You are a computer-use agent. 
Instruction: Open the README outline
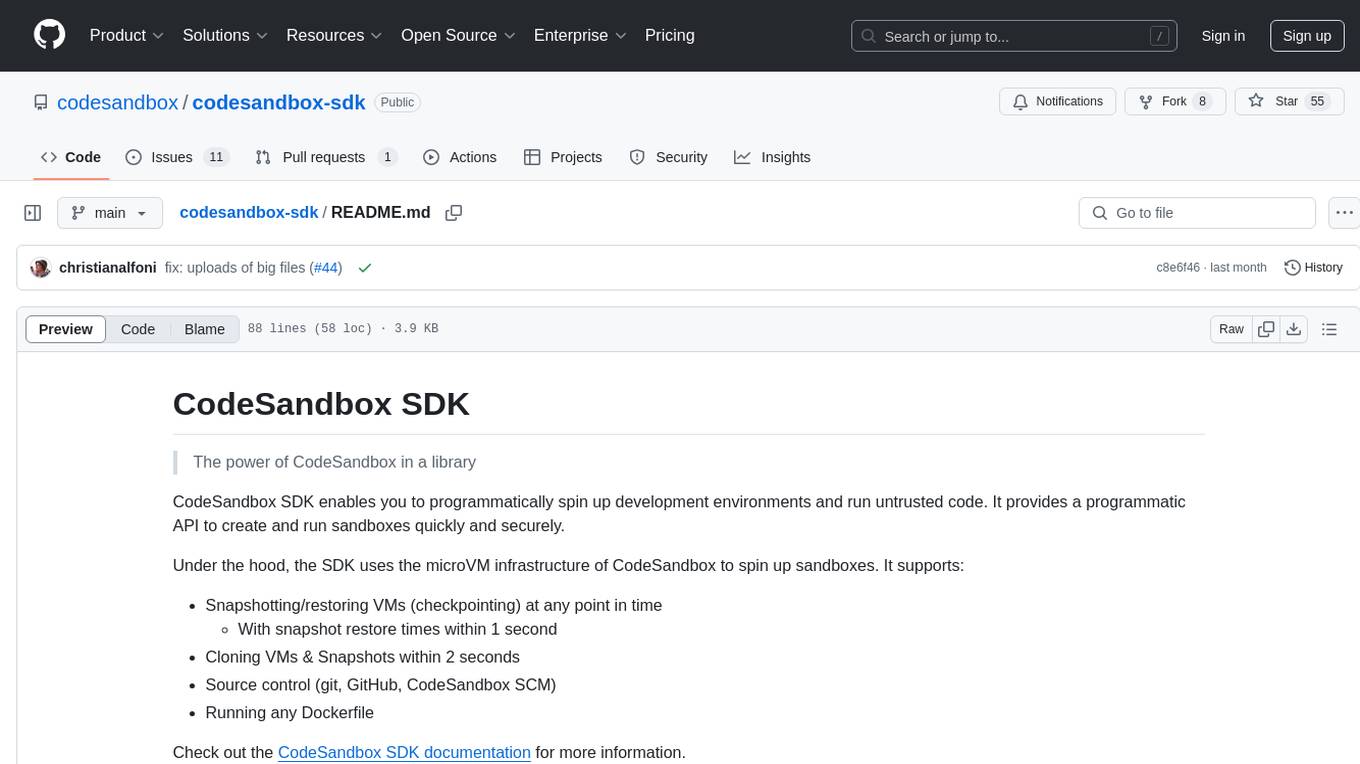coord(1329,329)
